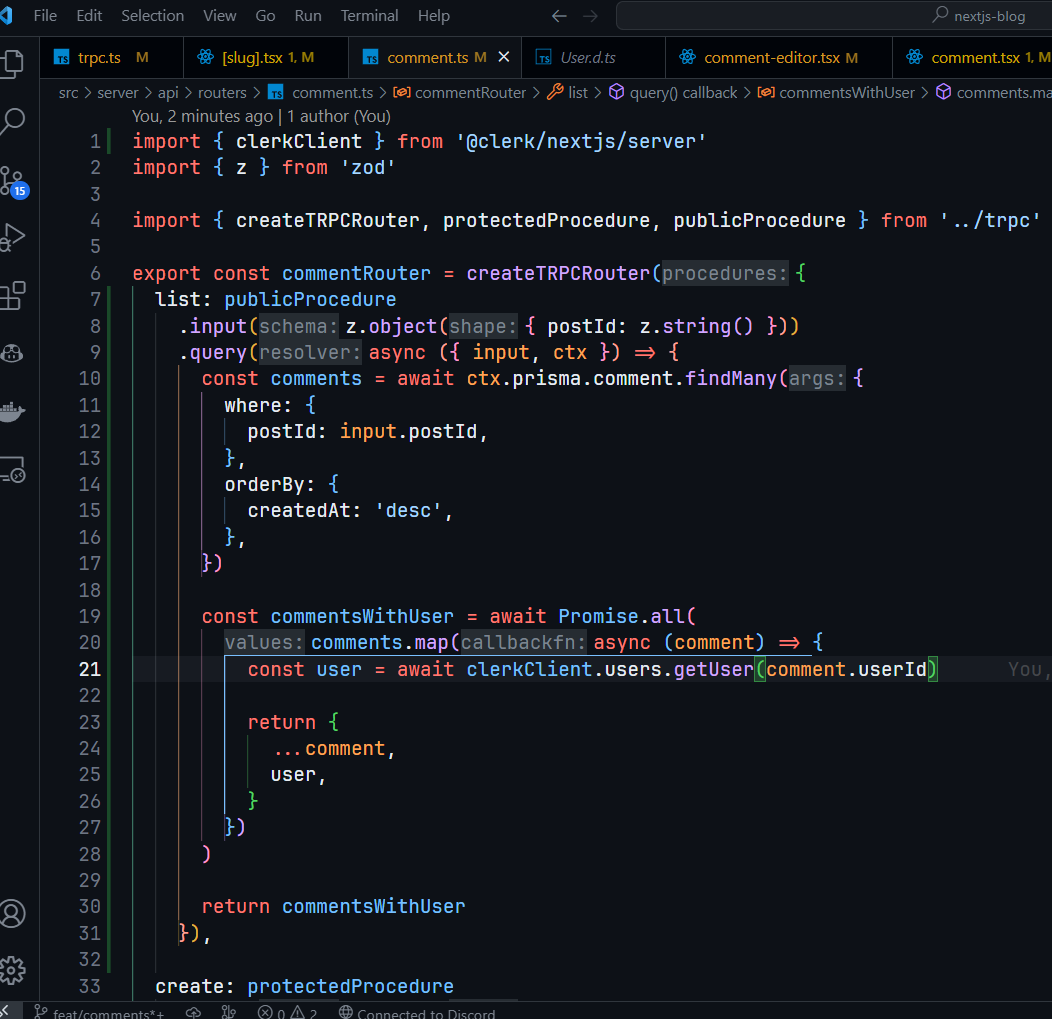
Task: Open Source Control with 15 pending changes
Action: point(14,181)
